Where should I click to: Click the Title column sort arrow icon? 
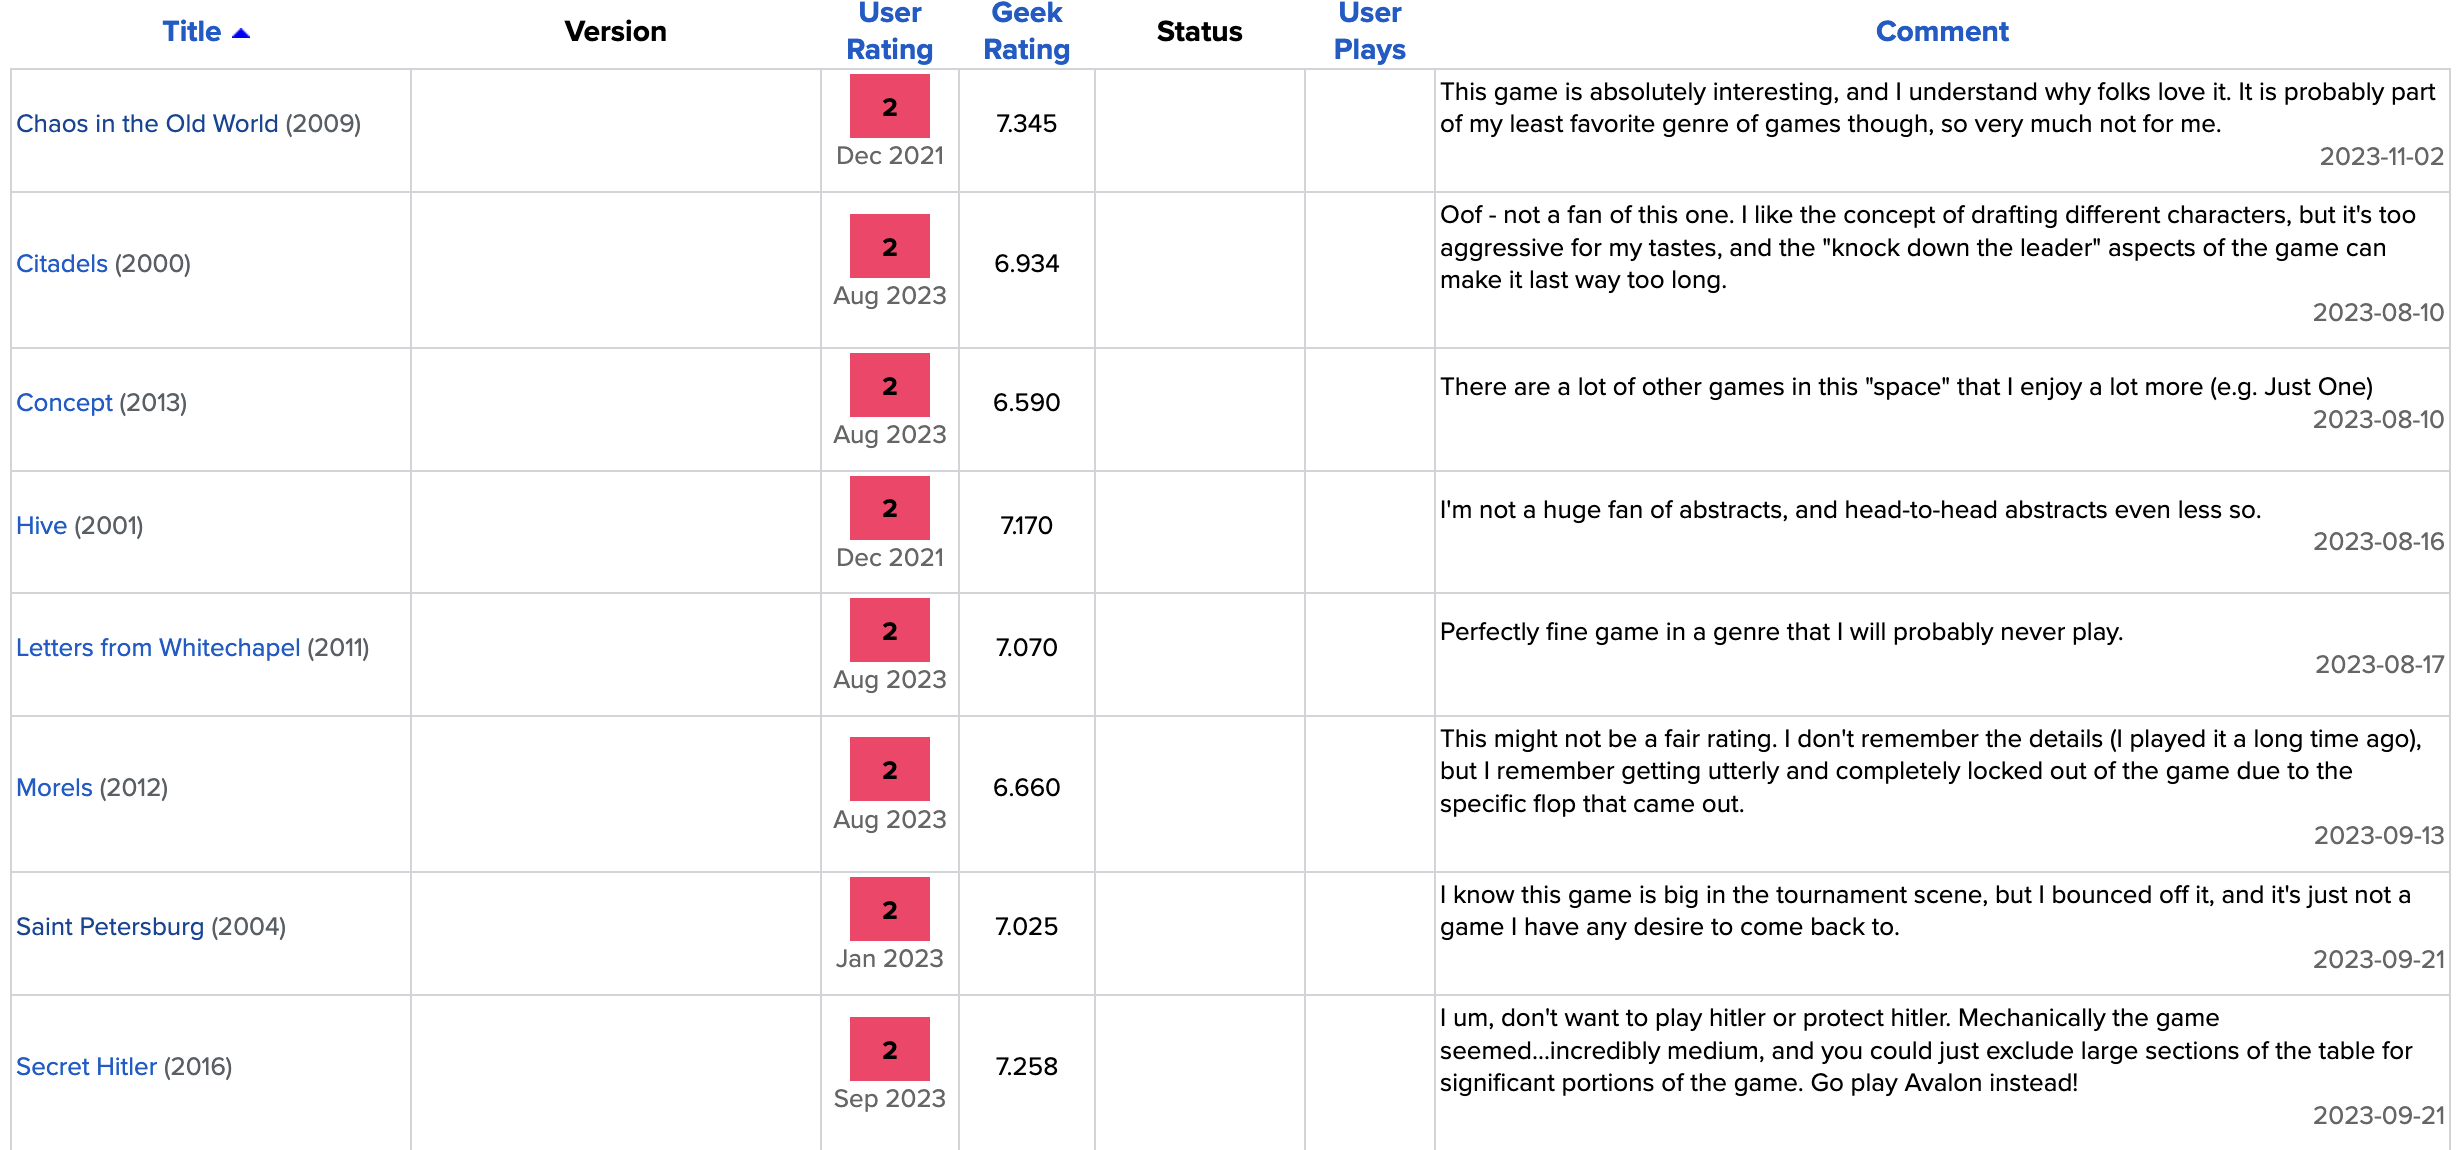coord(241,34)
